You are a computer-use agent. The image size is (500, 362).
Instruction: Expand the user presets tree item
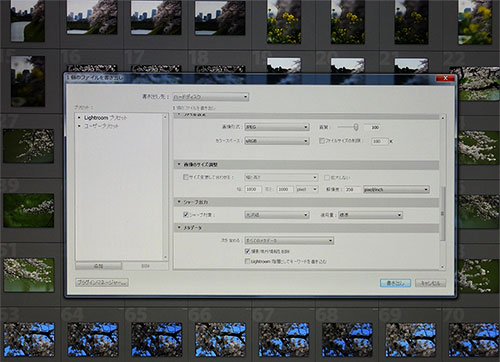click(x=79, y=126)
